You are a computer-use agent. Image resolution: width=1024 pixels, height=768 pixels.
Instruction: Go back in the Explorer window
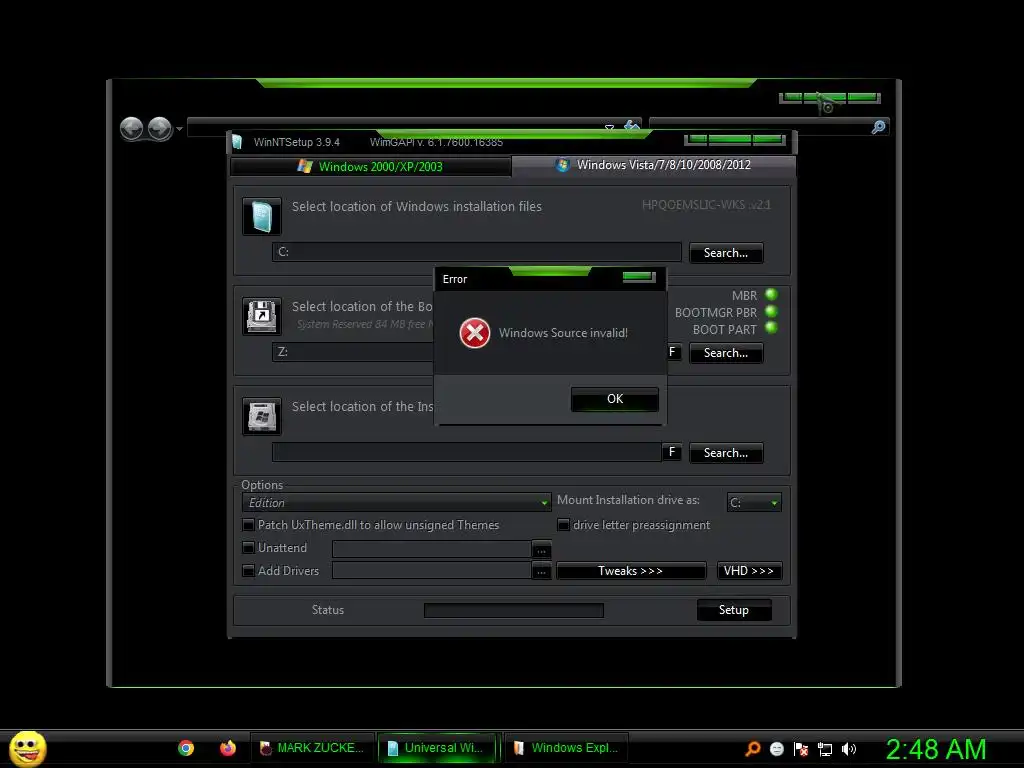[132, 129]
